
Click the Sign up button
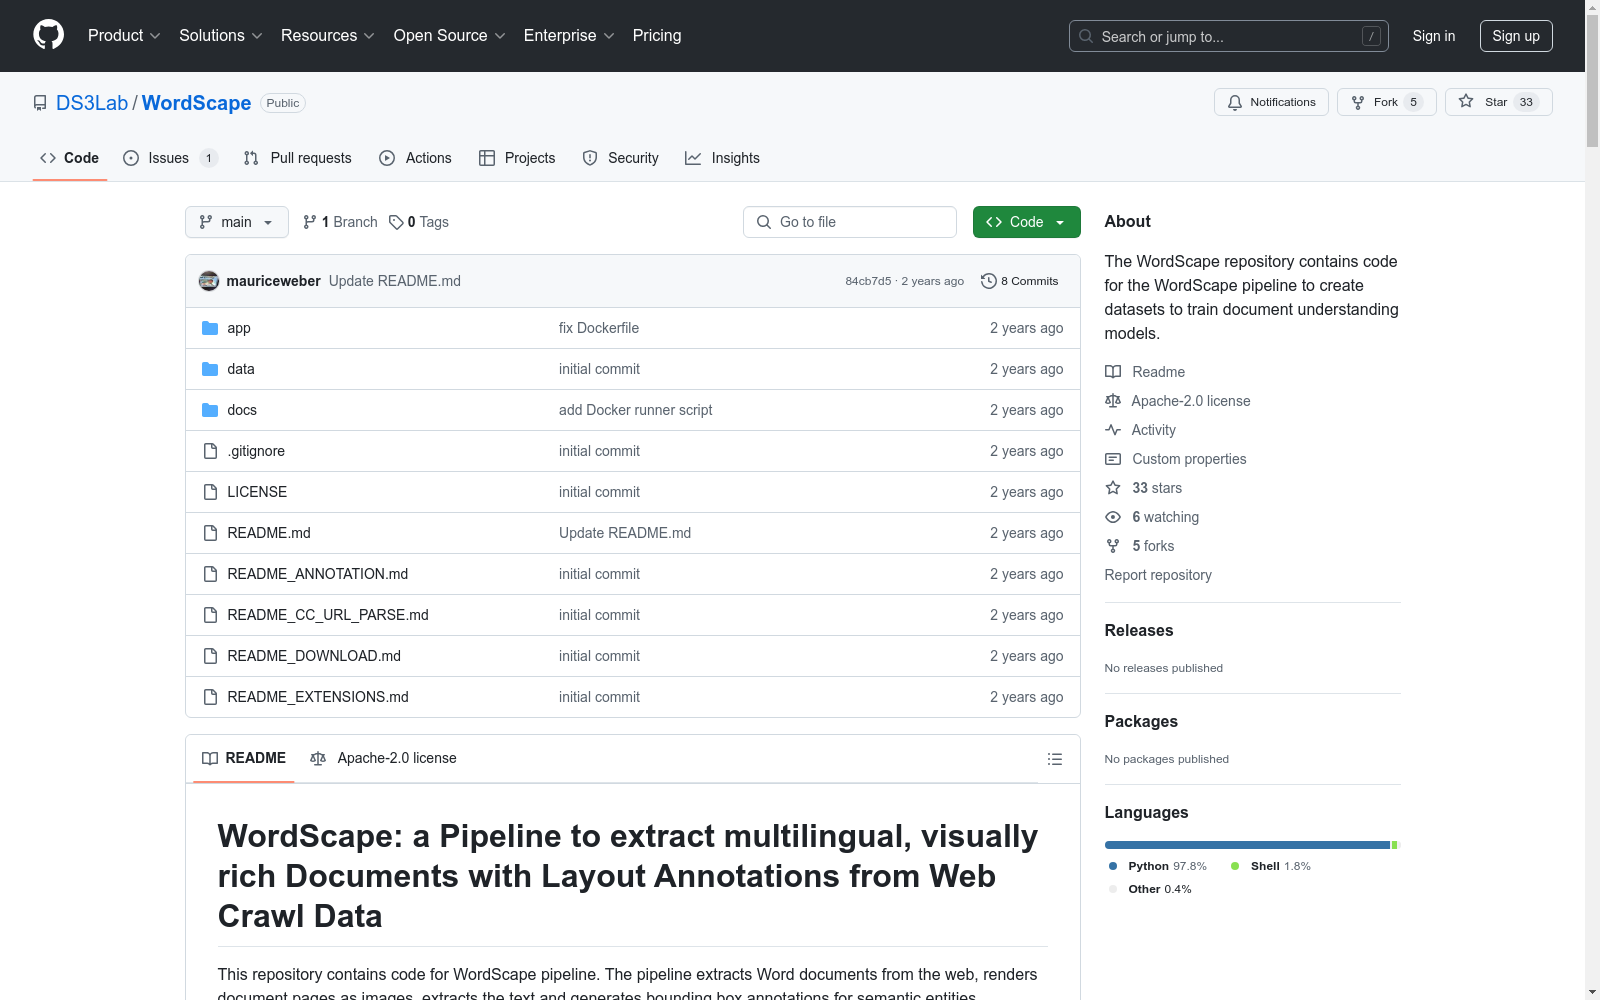point(1516,36)
